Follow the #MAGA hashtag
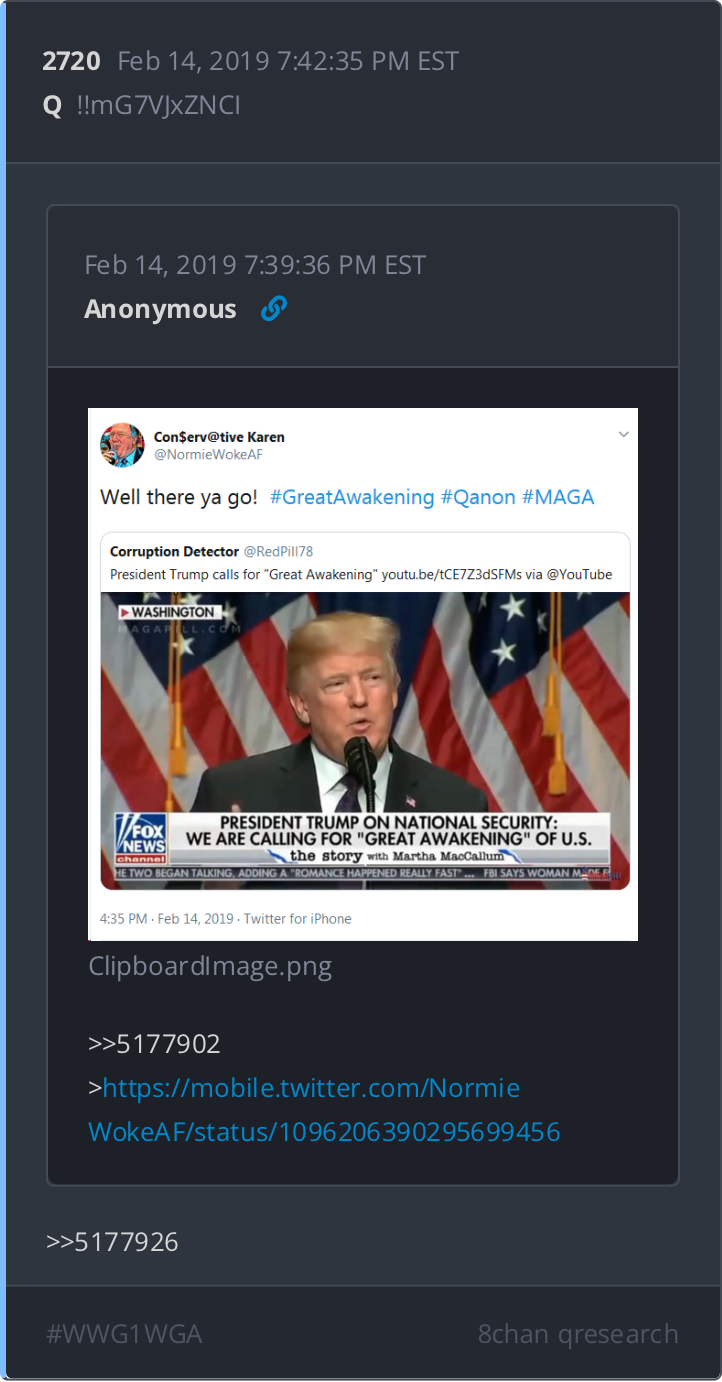Screen dimensions: 722x1382 tap(558, 497)
